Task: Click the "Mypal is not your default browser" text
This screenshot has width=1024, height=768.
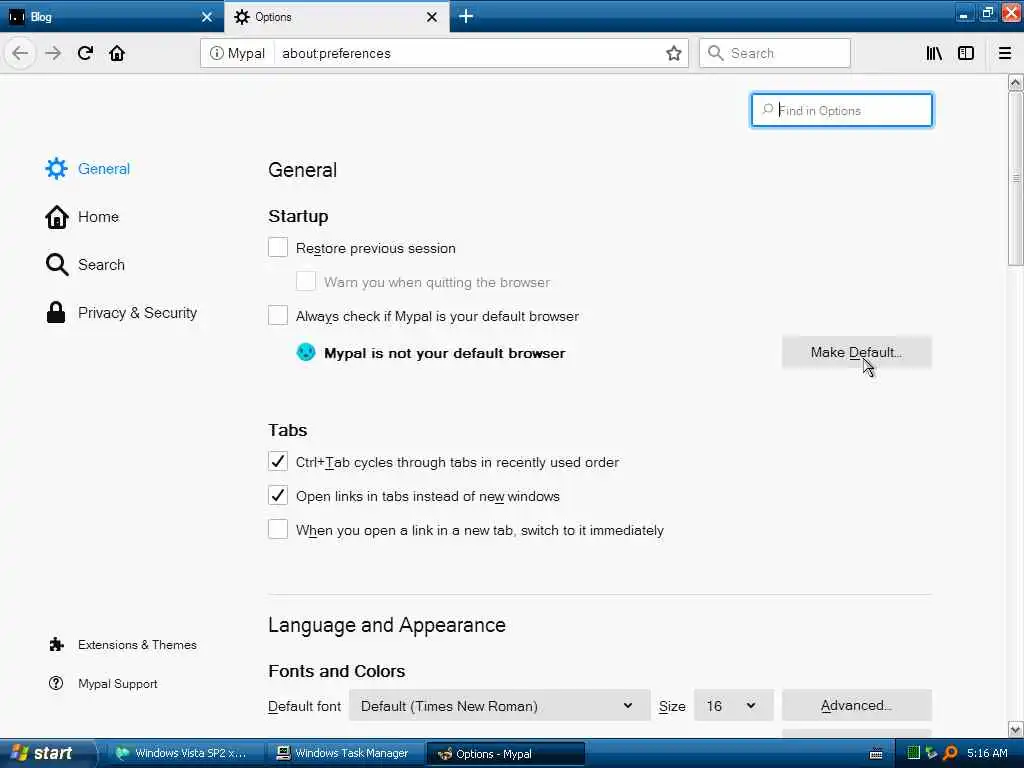Action: 445,353
